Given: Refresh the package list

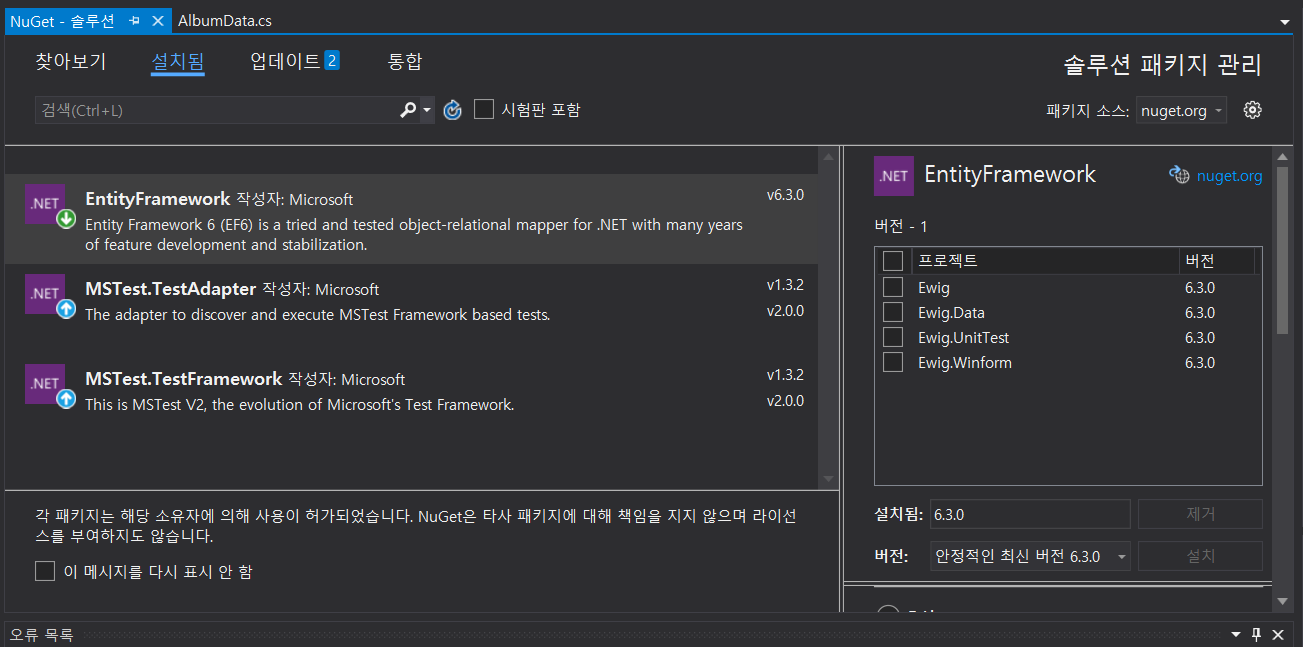Looking at the screenshot, I should tap(453, 110).
